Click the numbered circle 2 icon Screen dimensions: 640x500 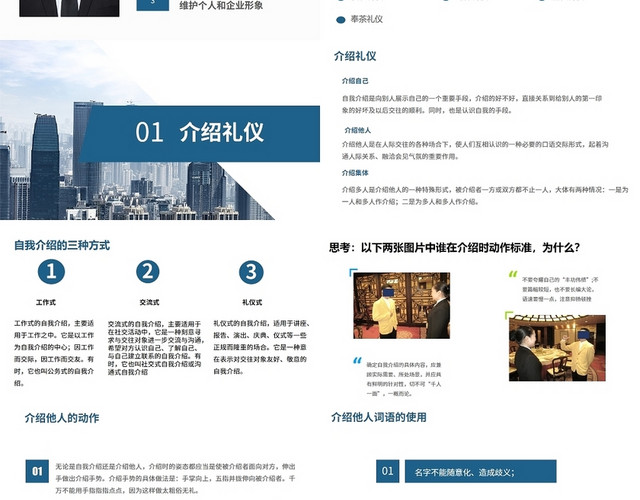(x=148, y=272)
